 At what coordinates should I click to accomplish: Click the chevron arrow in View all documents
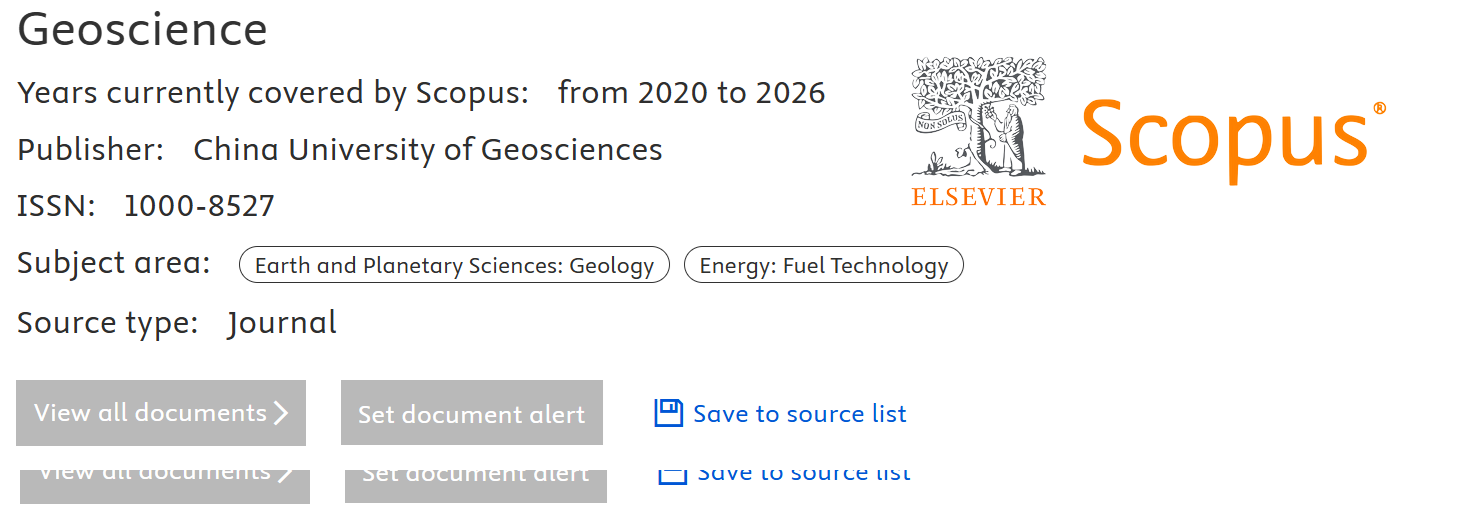click(281, 413)
